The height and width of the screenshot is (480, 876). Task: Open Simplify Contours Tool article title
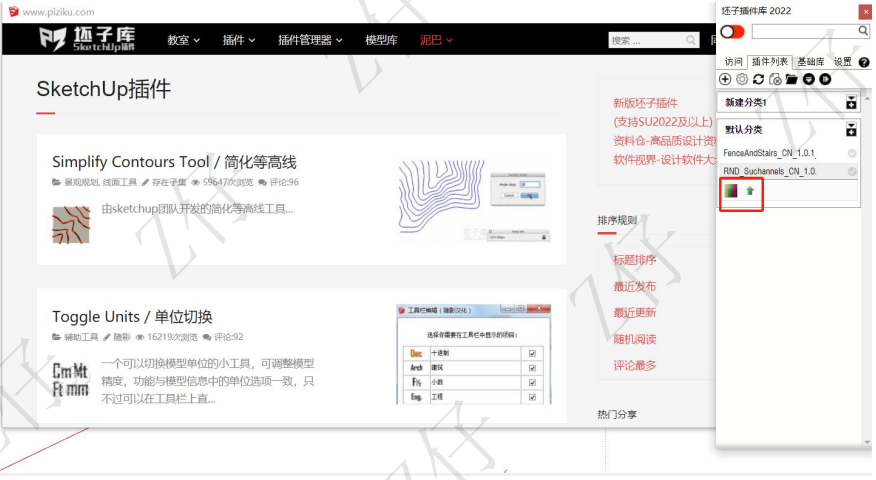pyautogui.click(x=174, y=162)
